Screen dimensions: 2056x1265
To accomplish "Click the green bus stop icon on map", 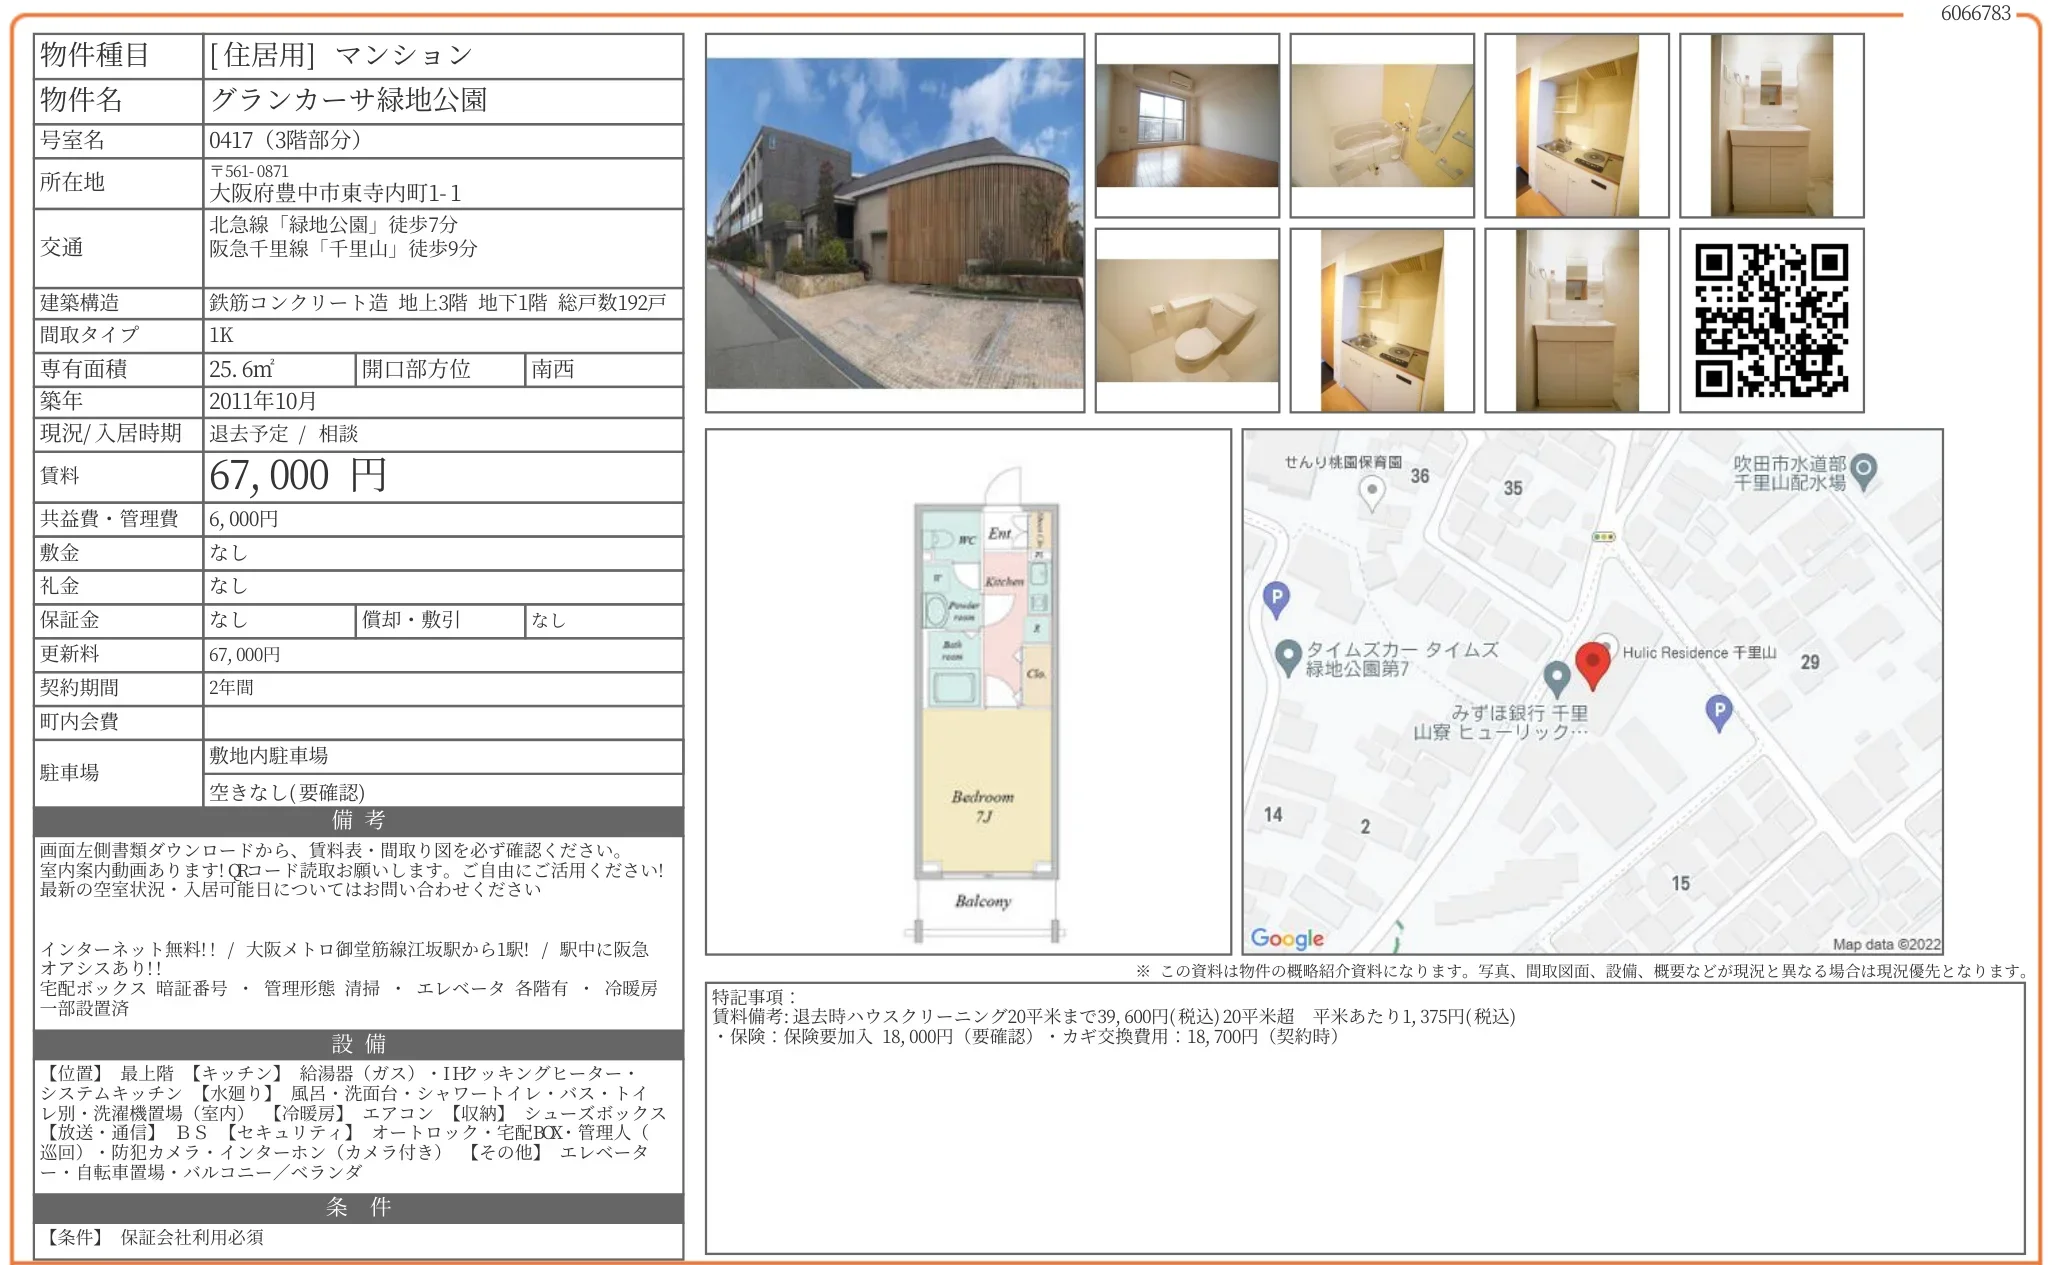I will tap(1603, 537).
